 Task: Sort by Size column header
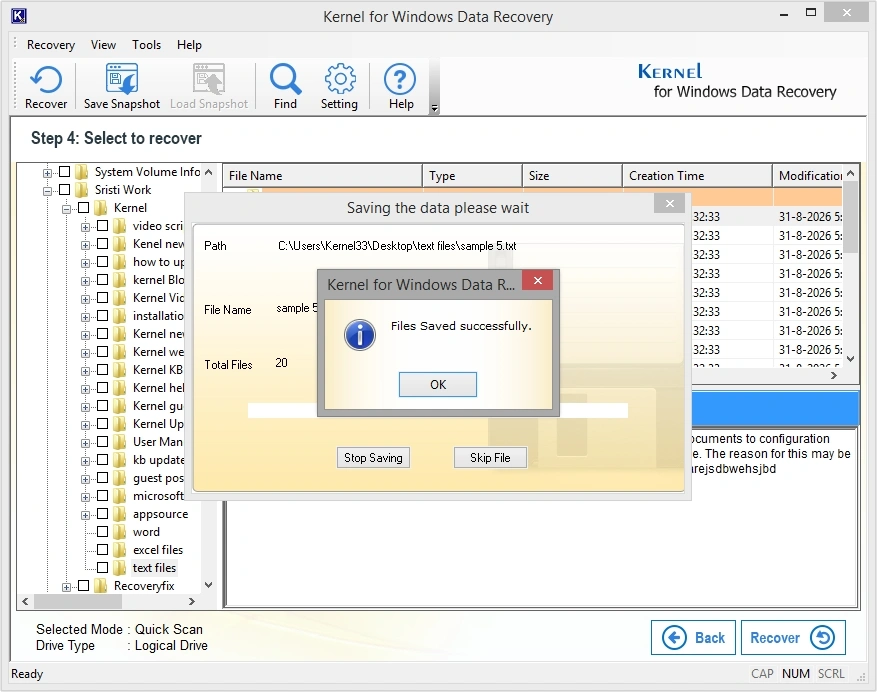(x=572, y=176)
